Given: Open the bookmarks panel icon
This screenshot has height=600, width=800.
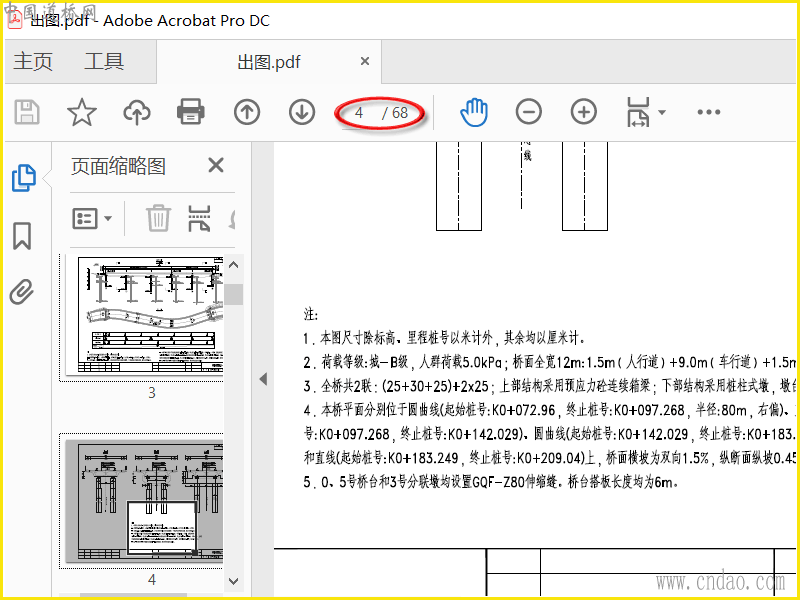Looking at the screenshot, I should [22, 236].
